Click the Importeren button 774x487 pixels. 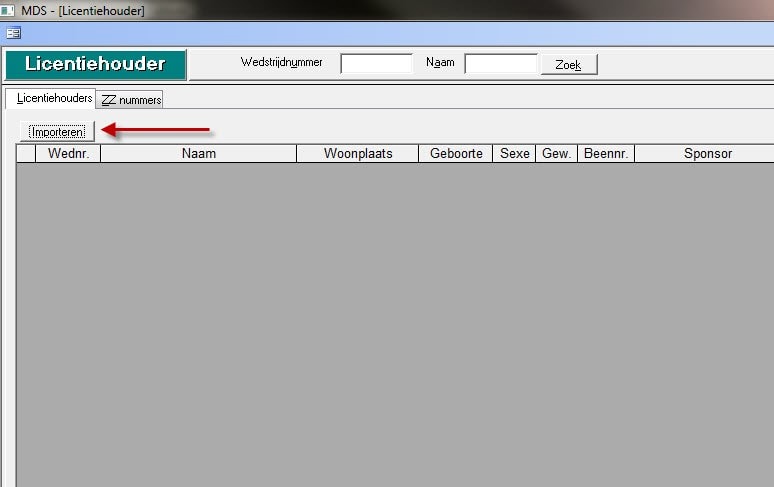coord(58,131)
